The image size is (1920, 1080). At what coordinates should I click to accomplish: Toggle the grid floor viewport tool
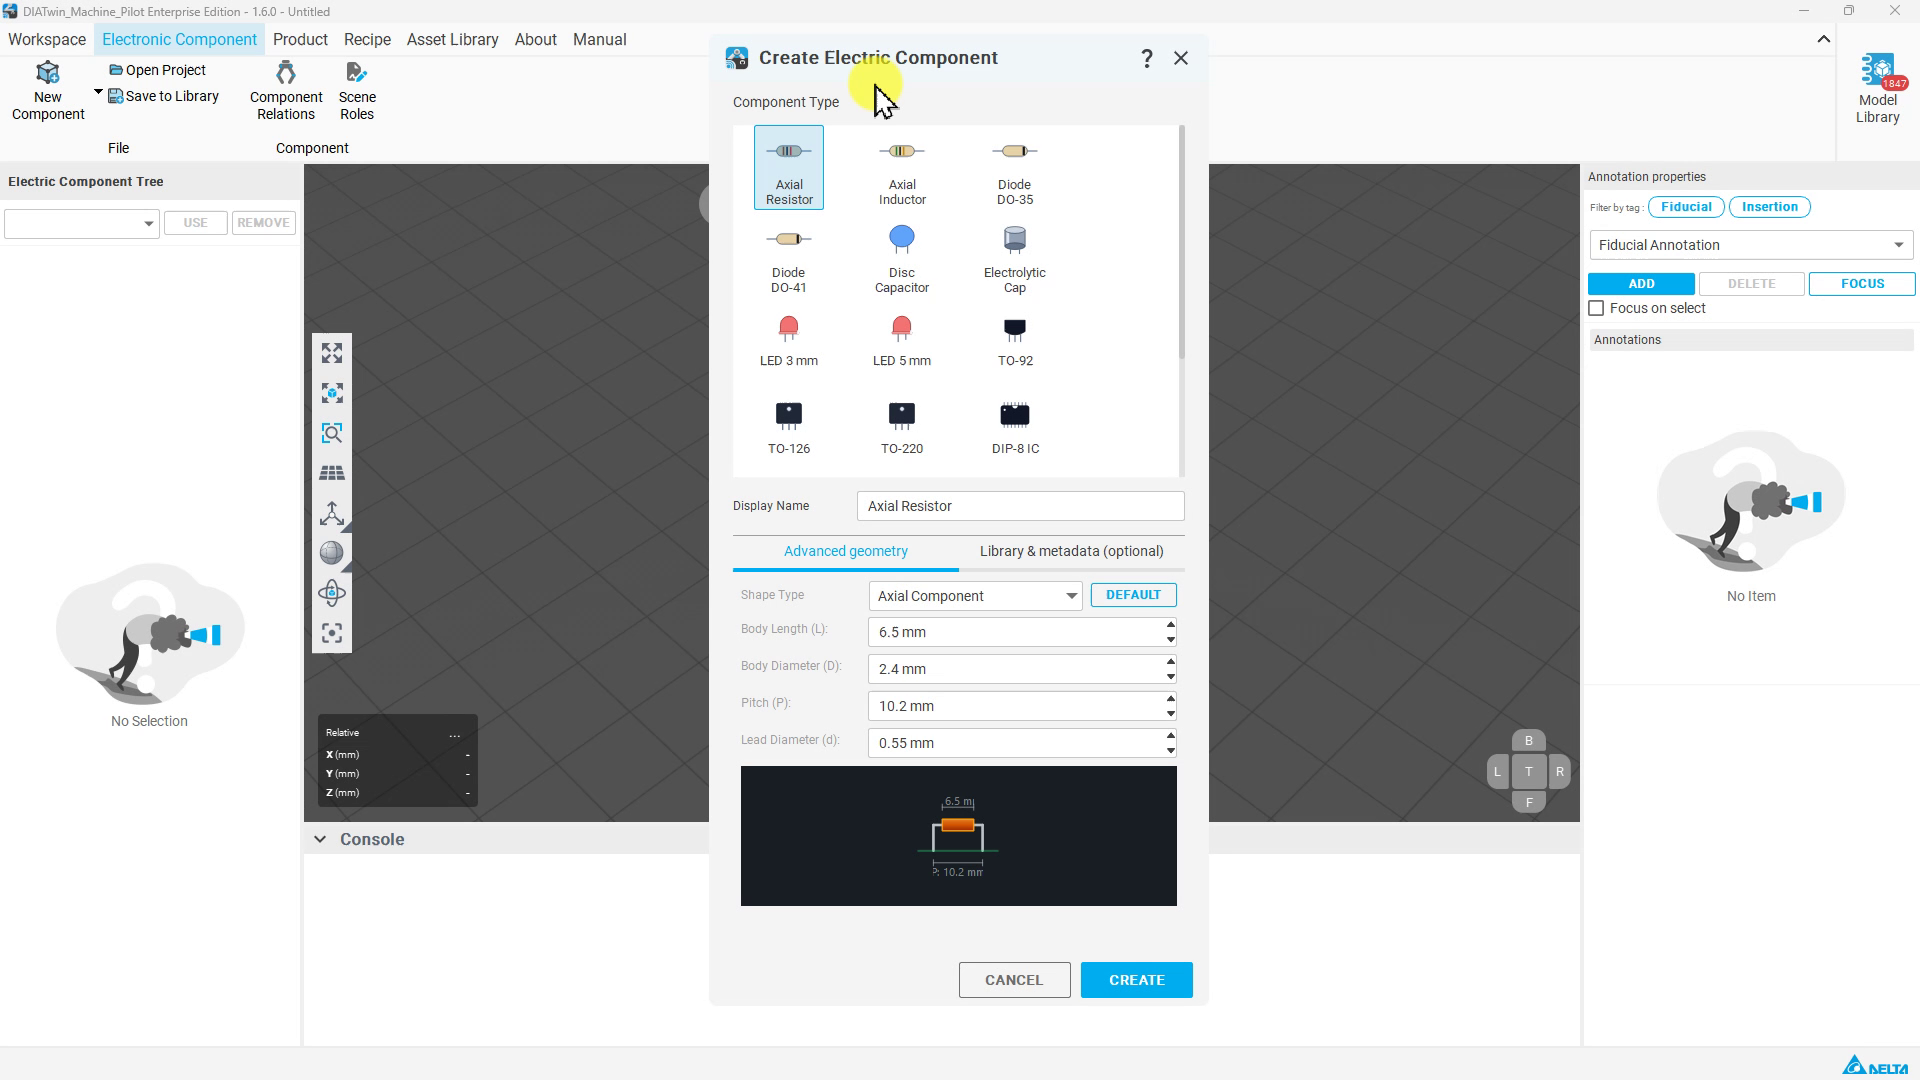coord(332,473)
